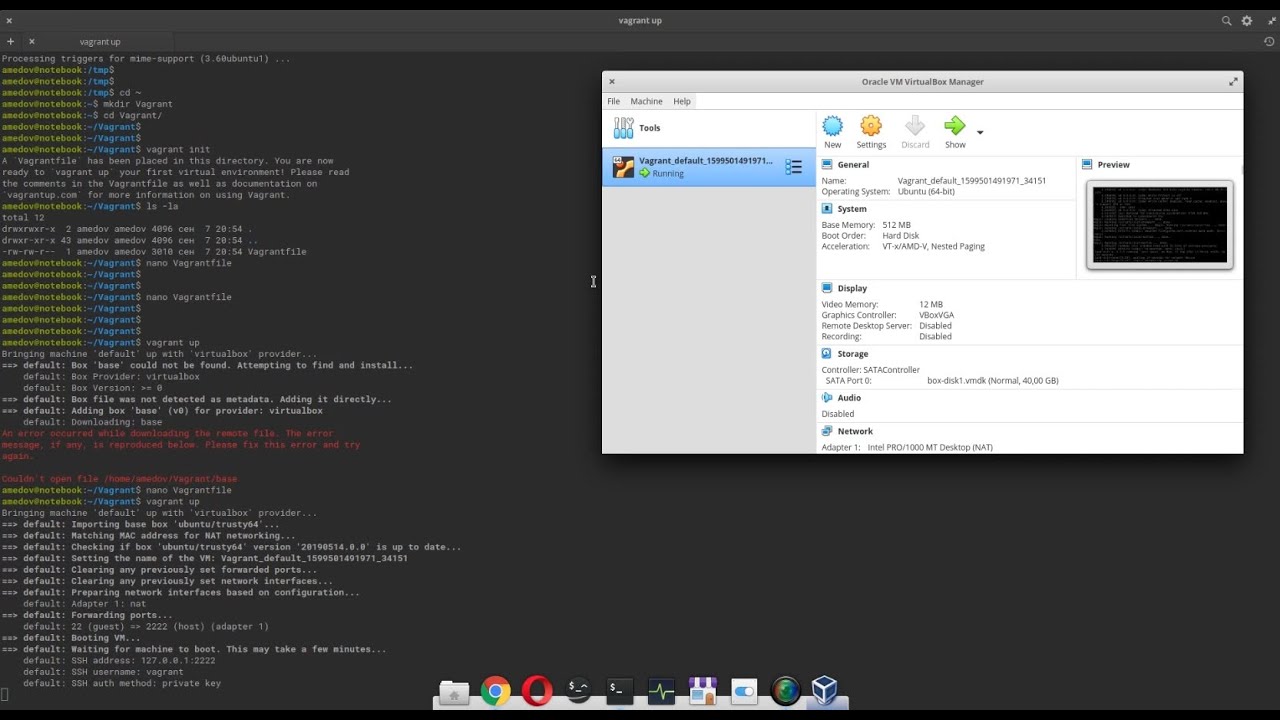
Task: Click 'Booting VM...' line in terminal
Action: click(x=71, y=638)
